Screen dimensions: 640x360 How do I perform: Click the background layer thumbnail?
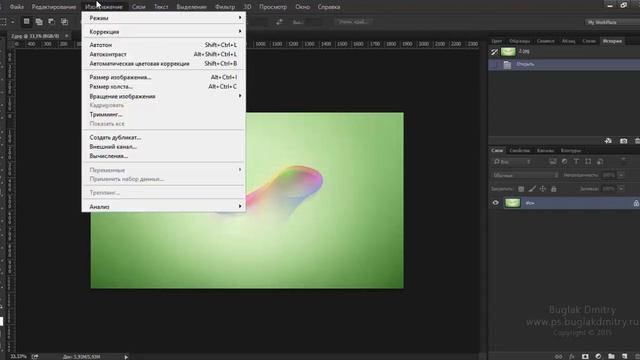click(x=512, y=203)
